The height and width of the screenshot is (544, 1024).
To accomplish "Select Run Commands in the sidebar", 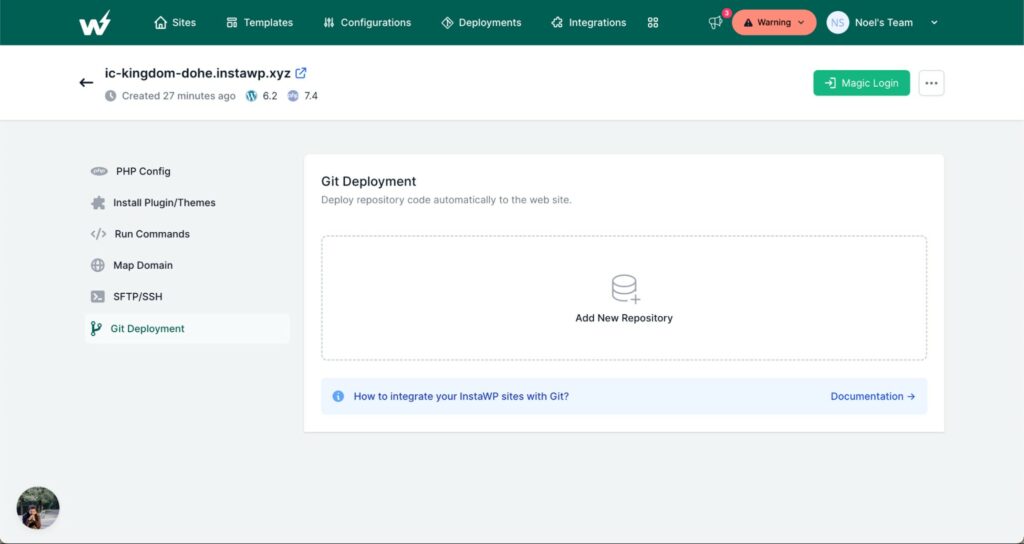I will (187, 234).
